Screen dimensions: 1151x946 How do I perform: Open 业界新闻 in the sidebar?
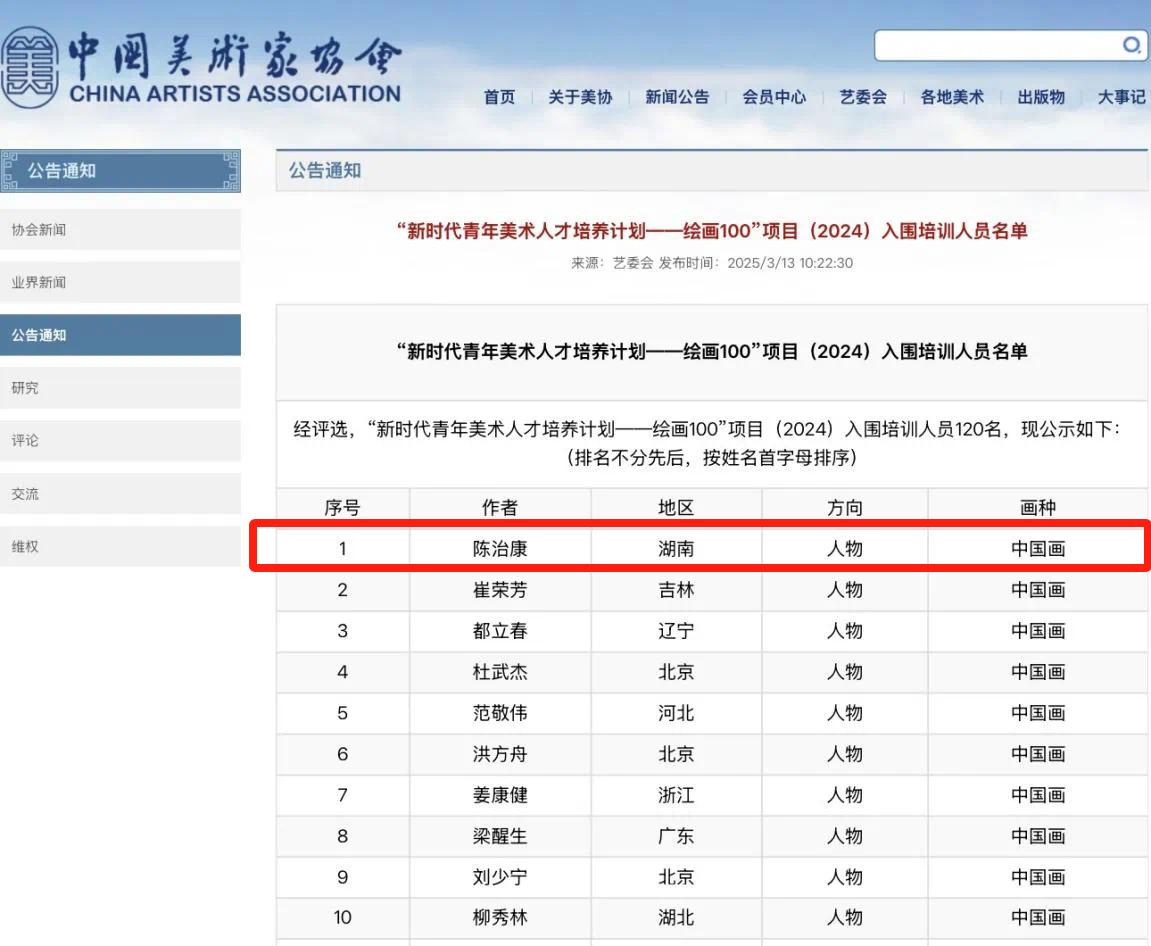(x=120, y=282)
